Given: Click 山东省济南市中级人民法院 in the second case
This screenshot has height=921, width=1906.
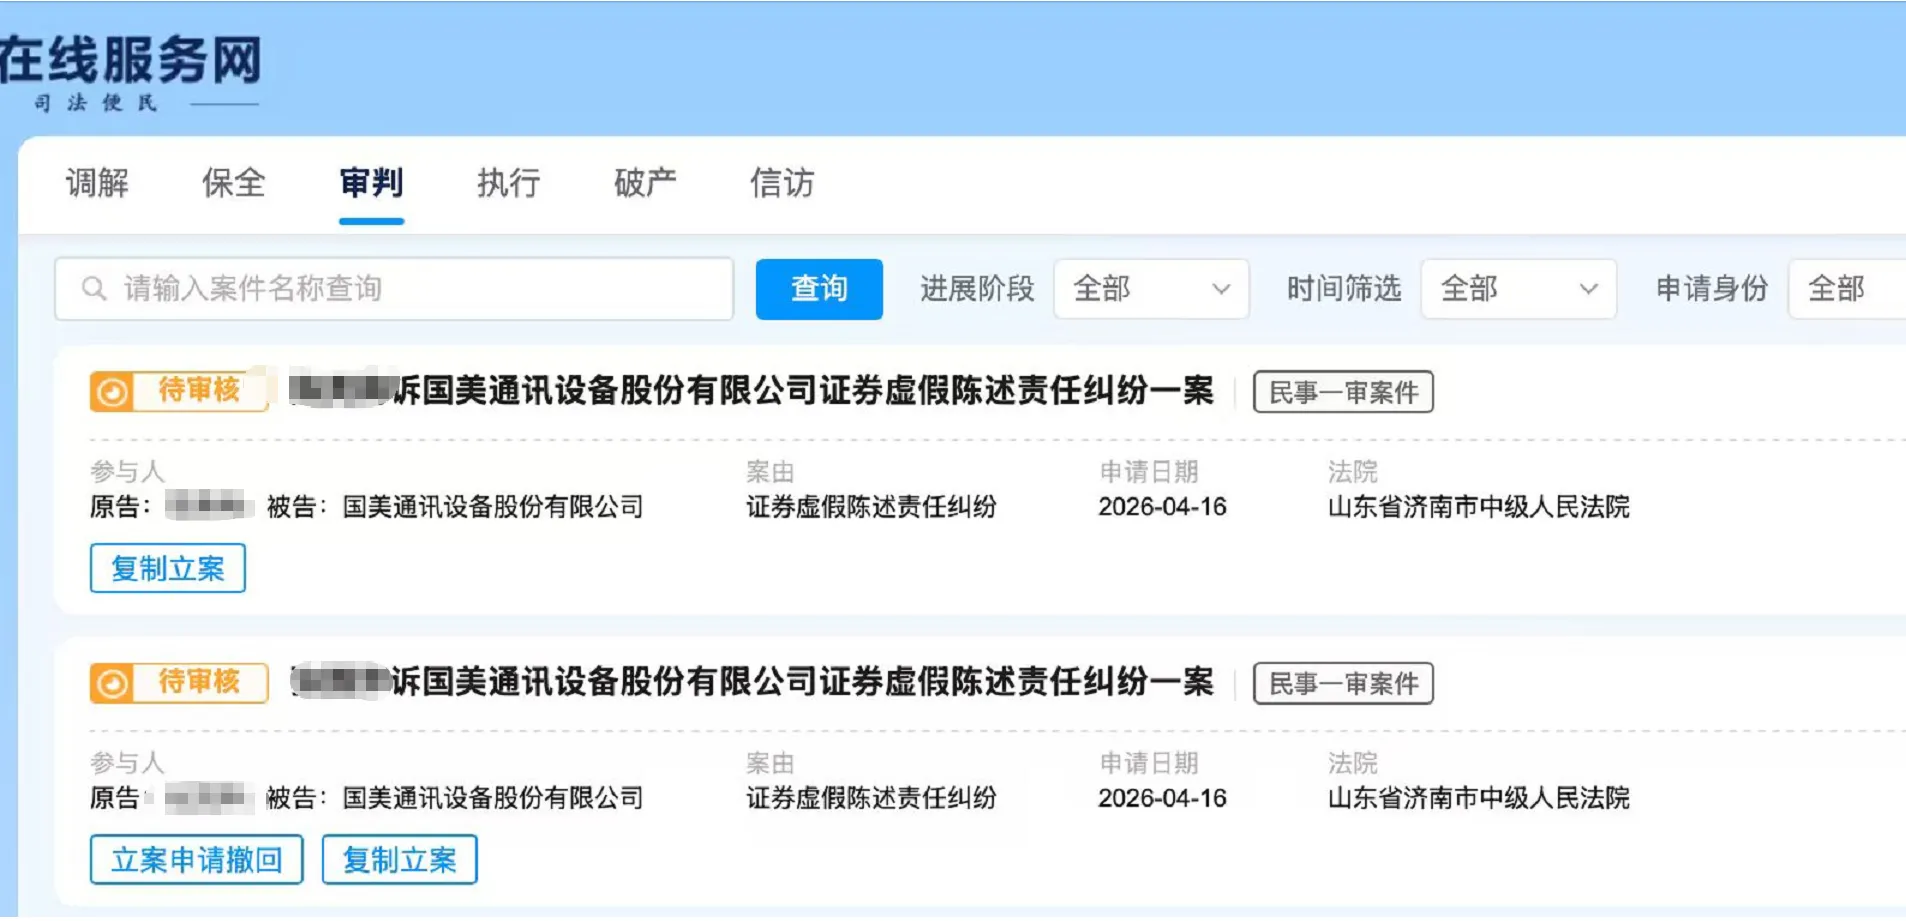Looking at the screenshot, I should pyautogui.click(x=1478, y=799).
